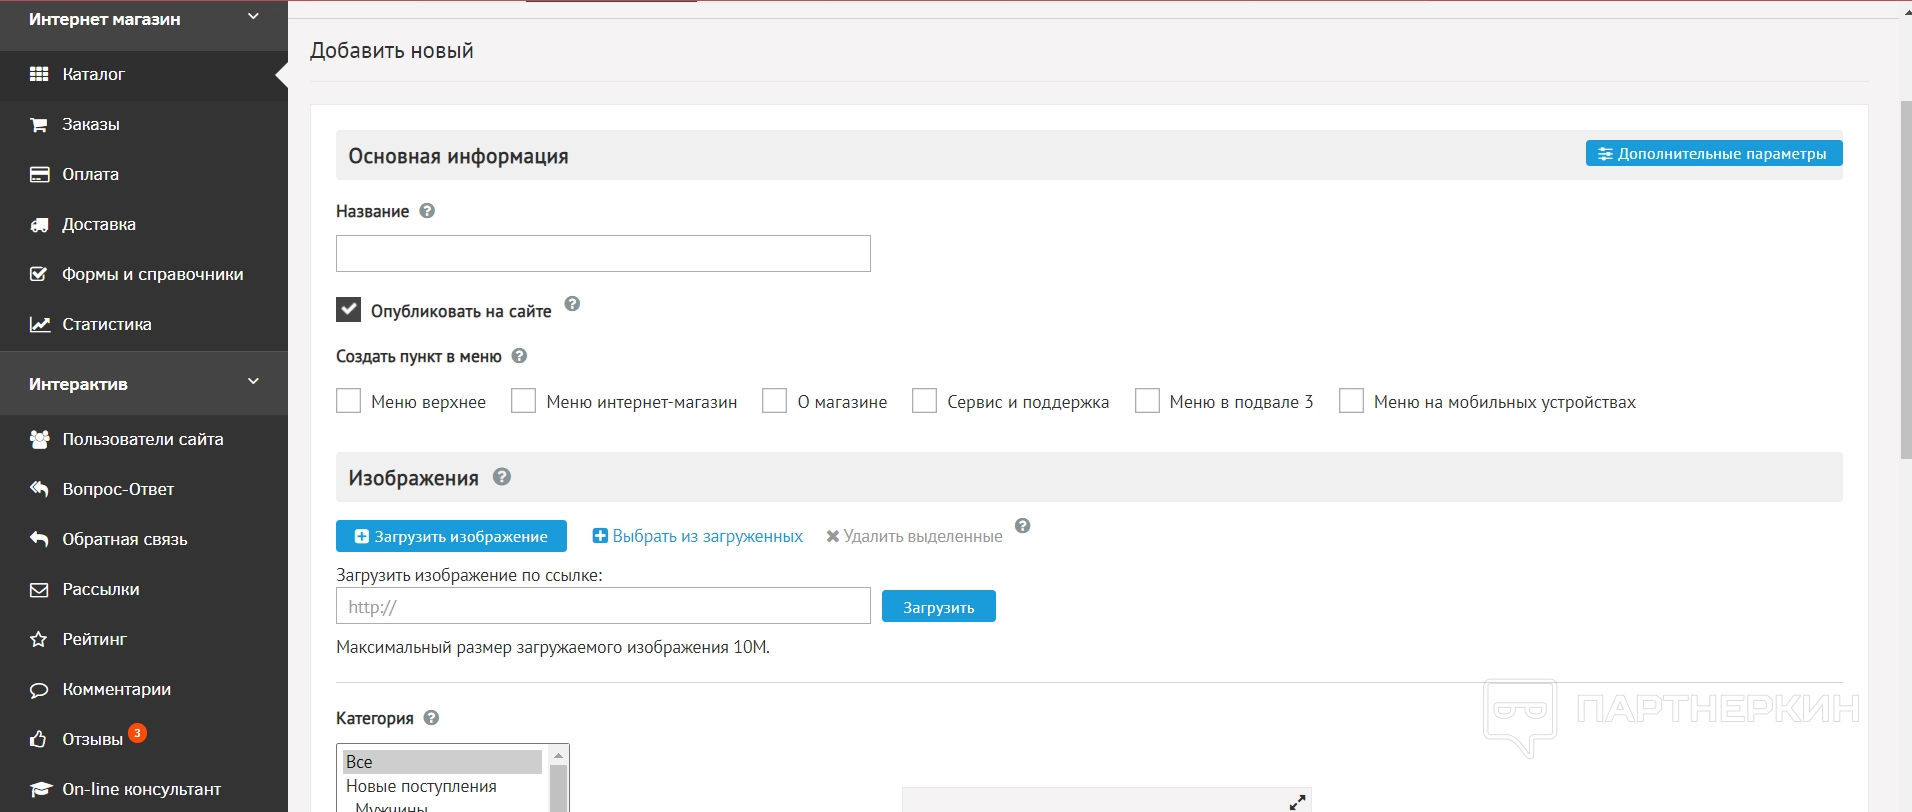The image size is (1912, 812).
Task: Show the Статистика page
Action: tap(144, 324)
